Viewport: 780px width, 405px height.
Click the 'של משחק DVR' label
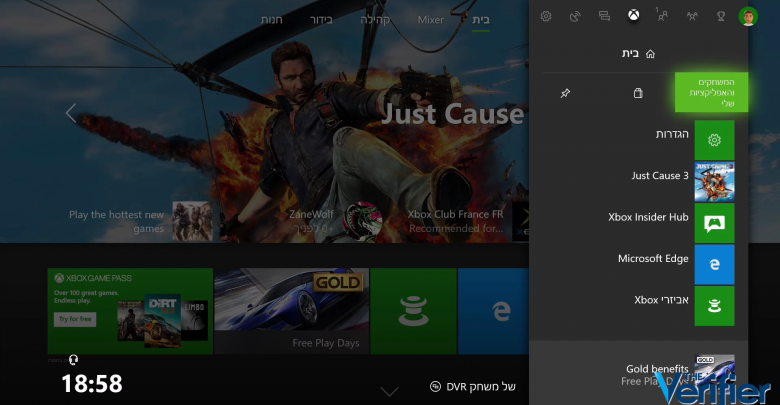481,387
